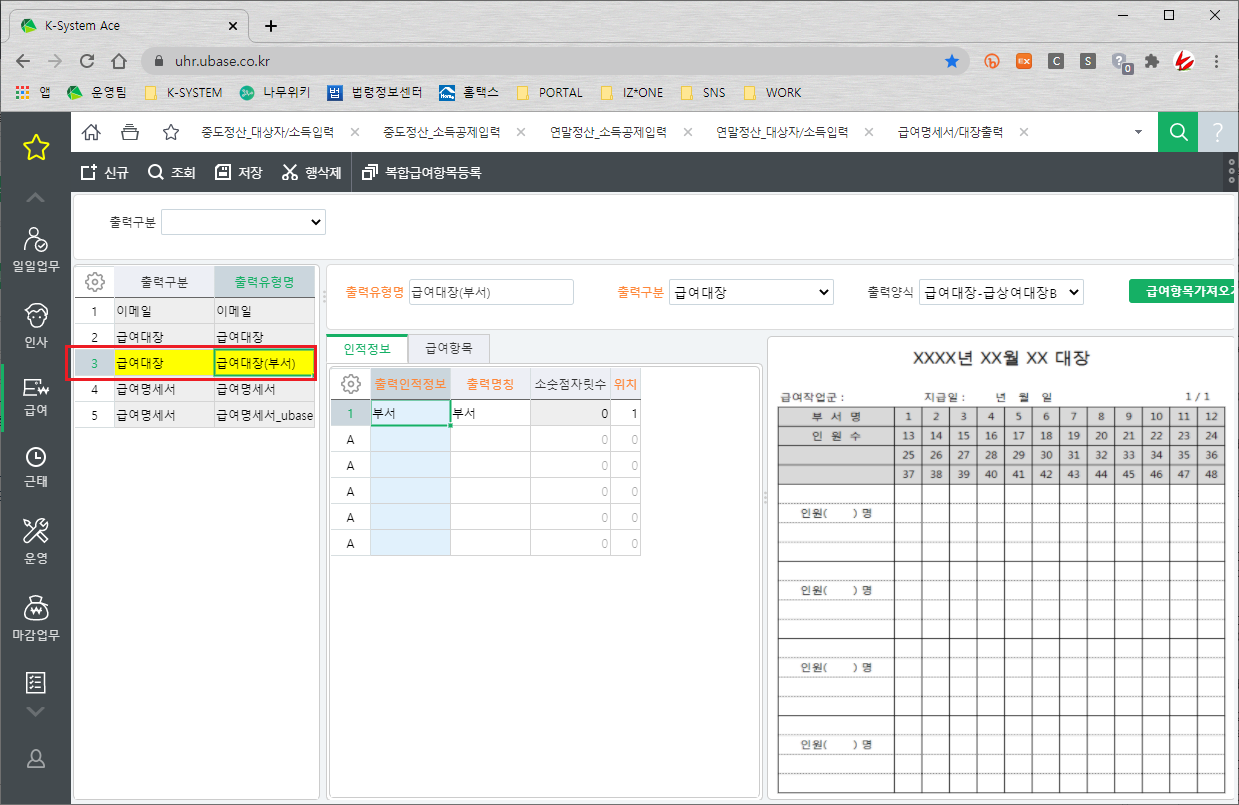
Task: Open the 일일업무 sidebar menu
Action: click(36, 250)
